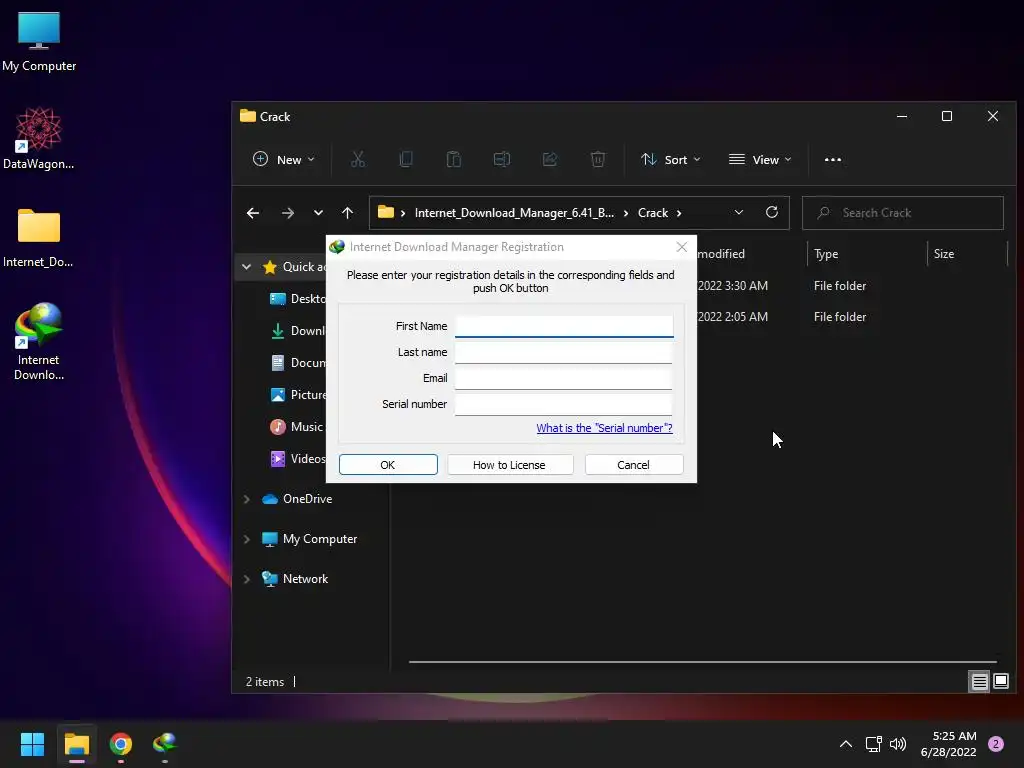
Task: Switch to details view layout icon
Action: click(980, 682)
